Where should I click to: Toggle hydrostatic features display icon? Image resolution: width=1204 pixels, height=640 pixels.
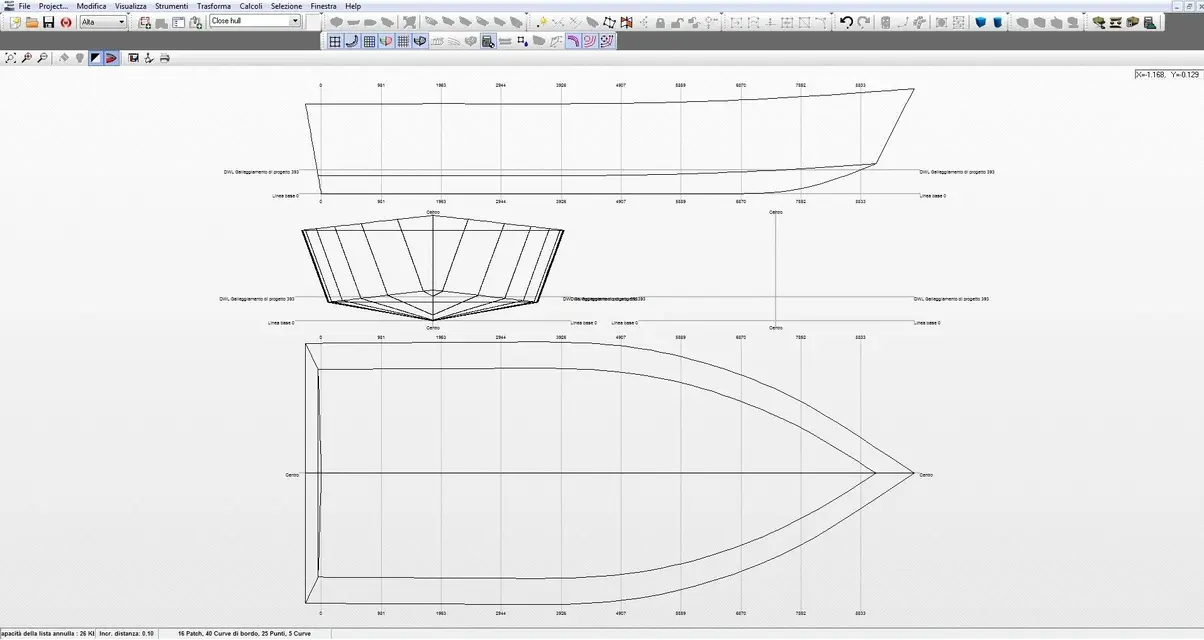tap(420, 41)
